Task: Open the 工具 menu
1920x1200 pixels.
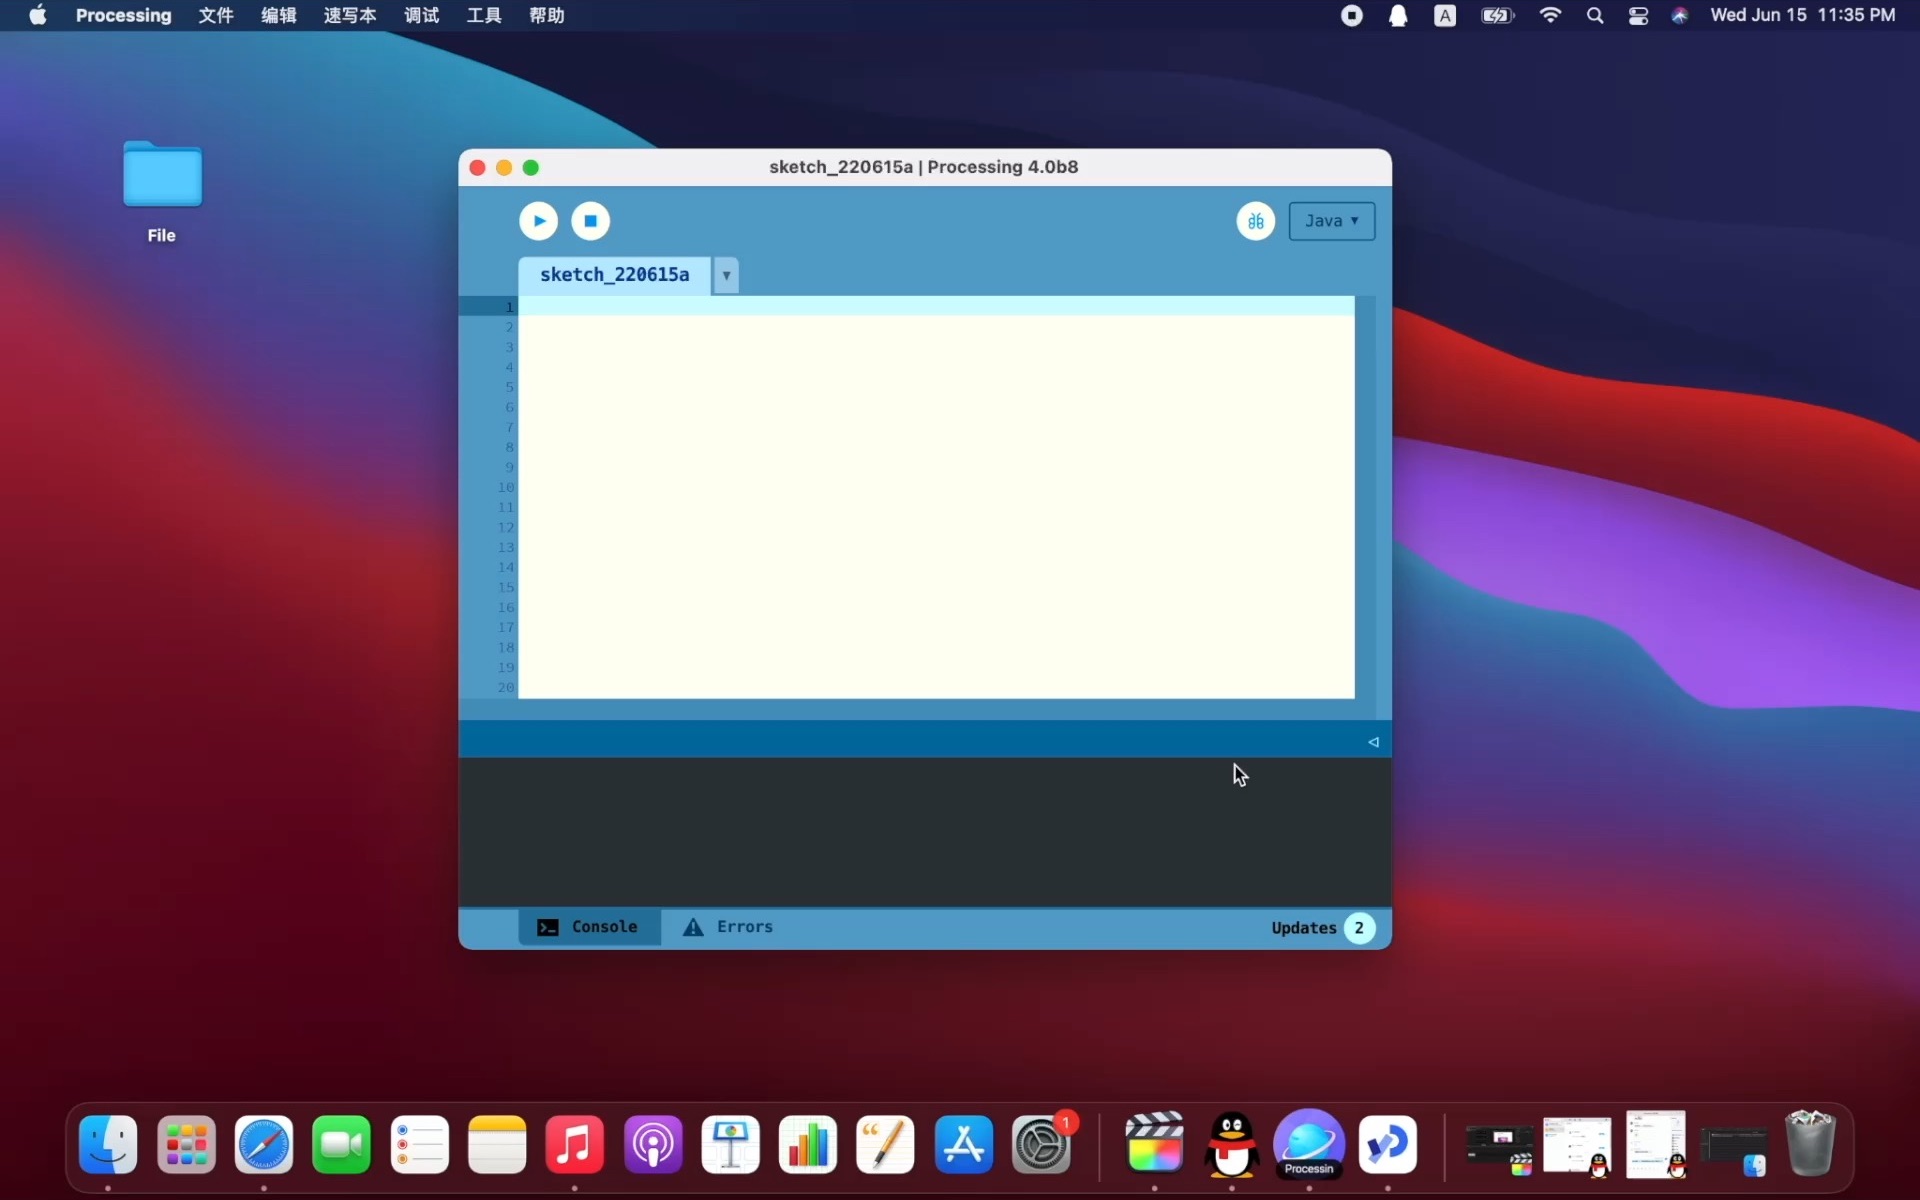Action: pos(484,15)
